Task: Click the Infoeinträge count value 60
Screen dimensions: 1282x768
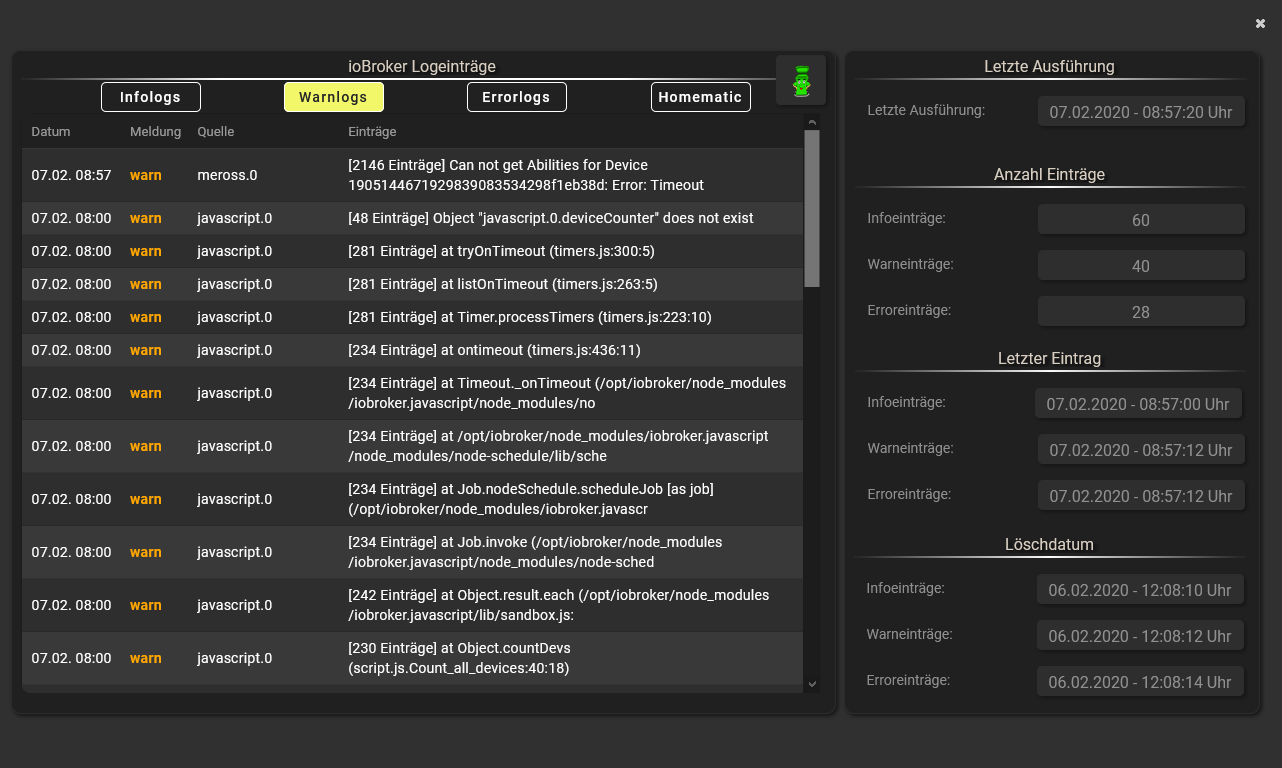Action: (x=1141, y=220)
